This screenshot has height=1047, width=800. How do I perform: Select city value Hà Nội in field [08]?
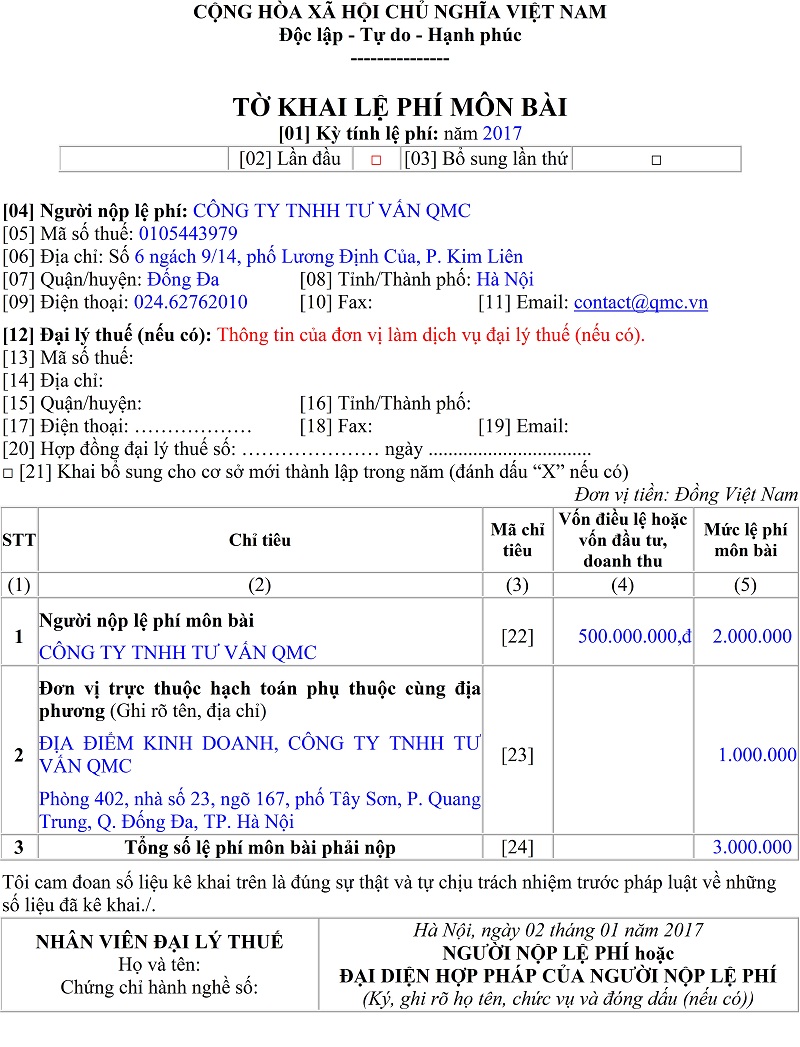click(x=505, y=280)
